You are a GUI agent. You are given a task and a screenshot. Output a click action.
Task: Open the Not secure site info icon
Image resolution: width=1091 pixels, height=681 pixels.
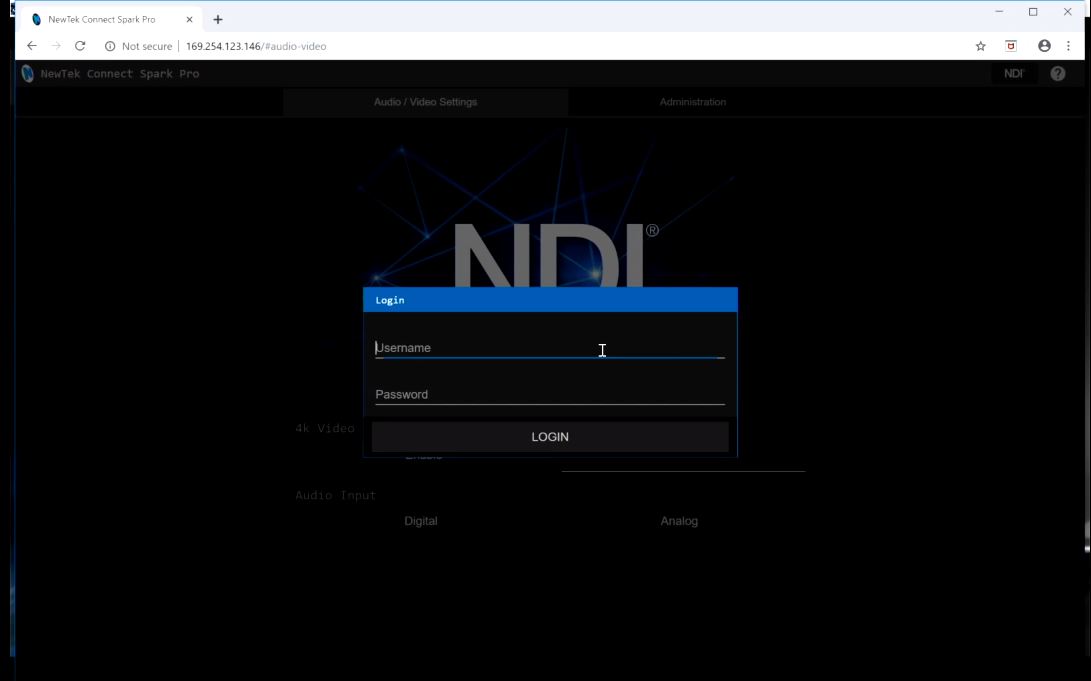tap(110, 47)
